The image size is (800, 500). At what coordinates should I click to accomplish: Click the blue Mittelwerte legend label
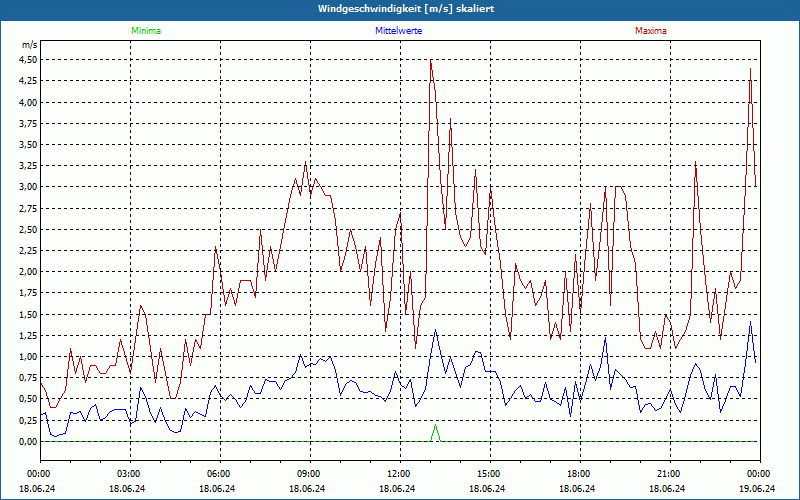coord(398,31)
